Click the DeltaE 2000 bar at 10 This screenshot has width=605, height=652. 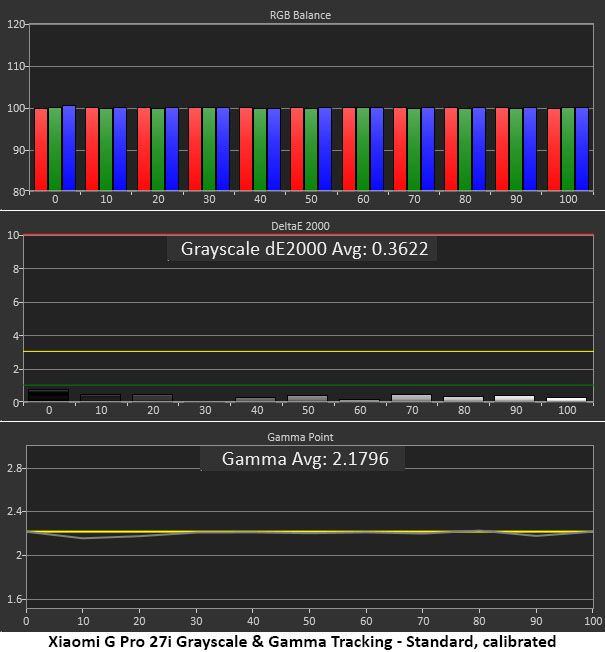[x=101, y=398]
